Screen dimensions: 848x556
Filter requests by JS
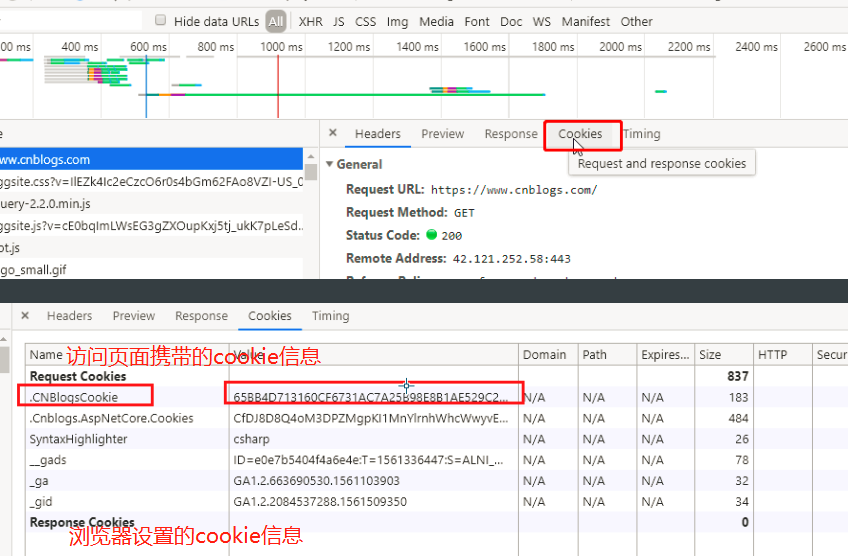(339, 22)
